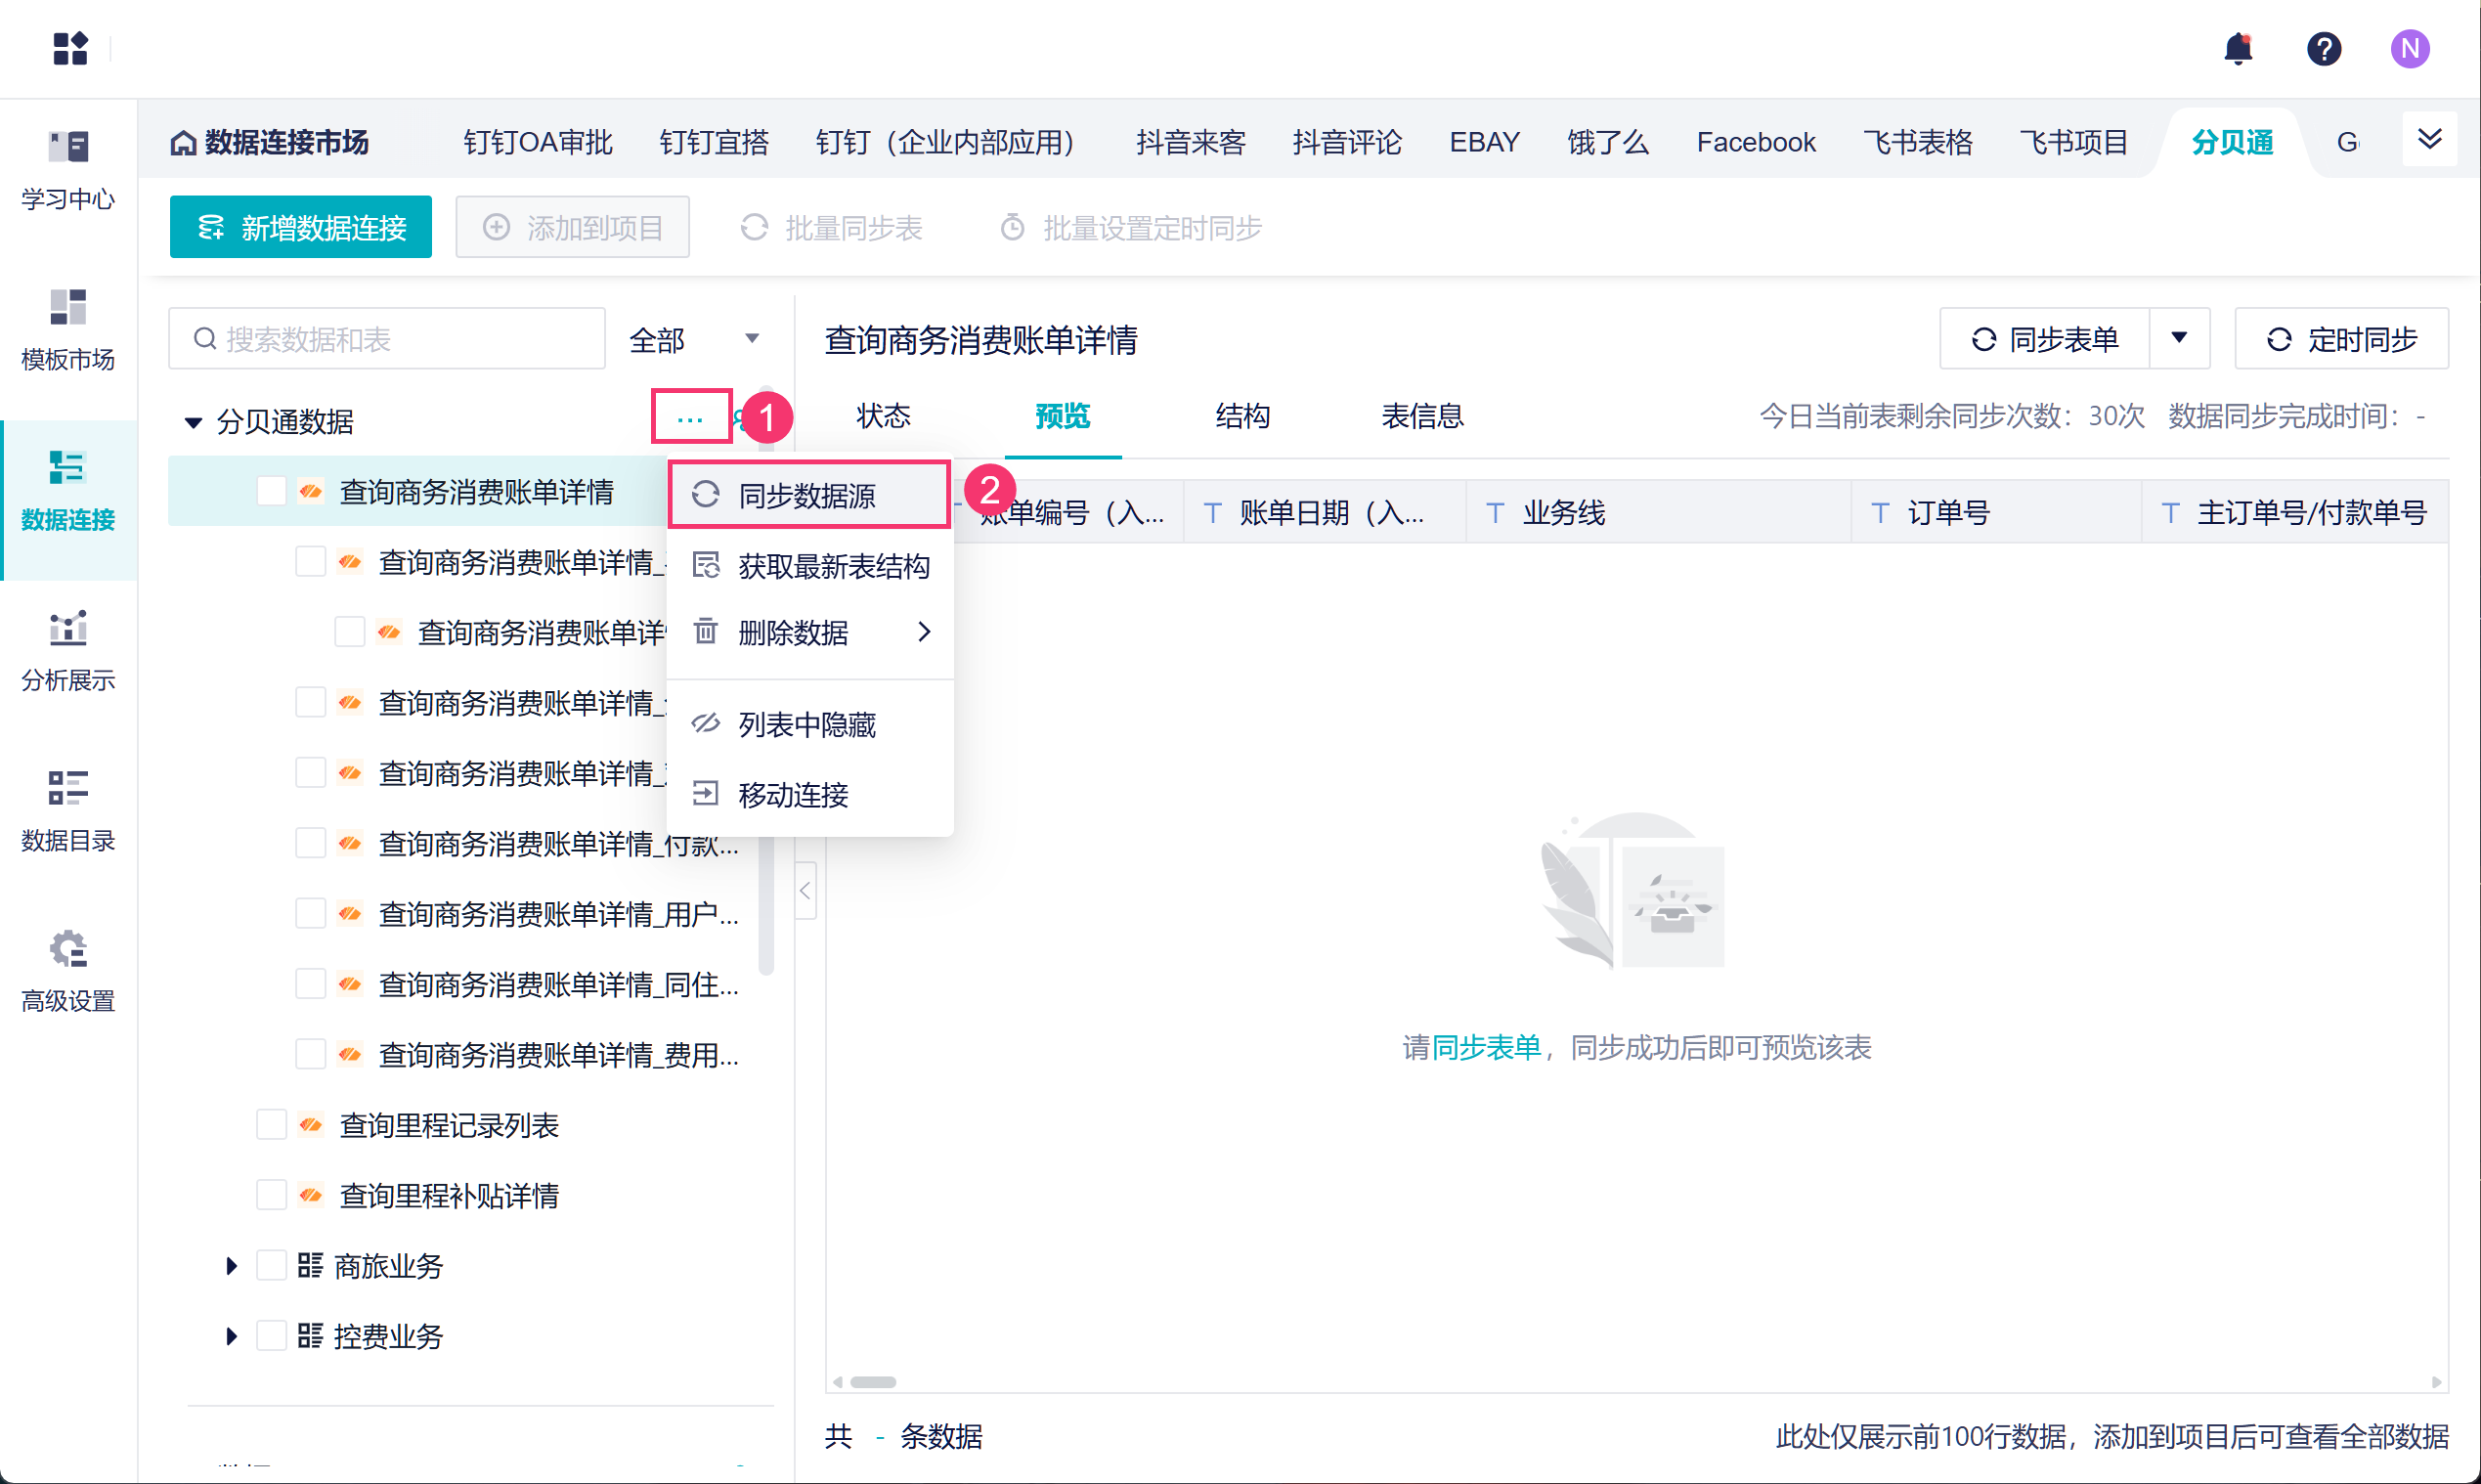Image resolution: width=2481 pixels, height=1484 pixels.
Task: Open the app grid launcher icon
Action: [x=70, y=48]
